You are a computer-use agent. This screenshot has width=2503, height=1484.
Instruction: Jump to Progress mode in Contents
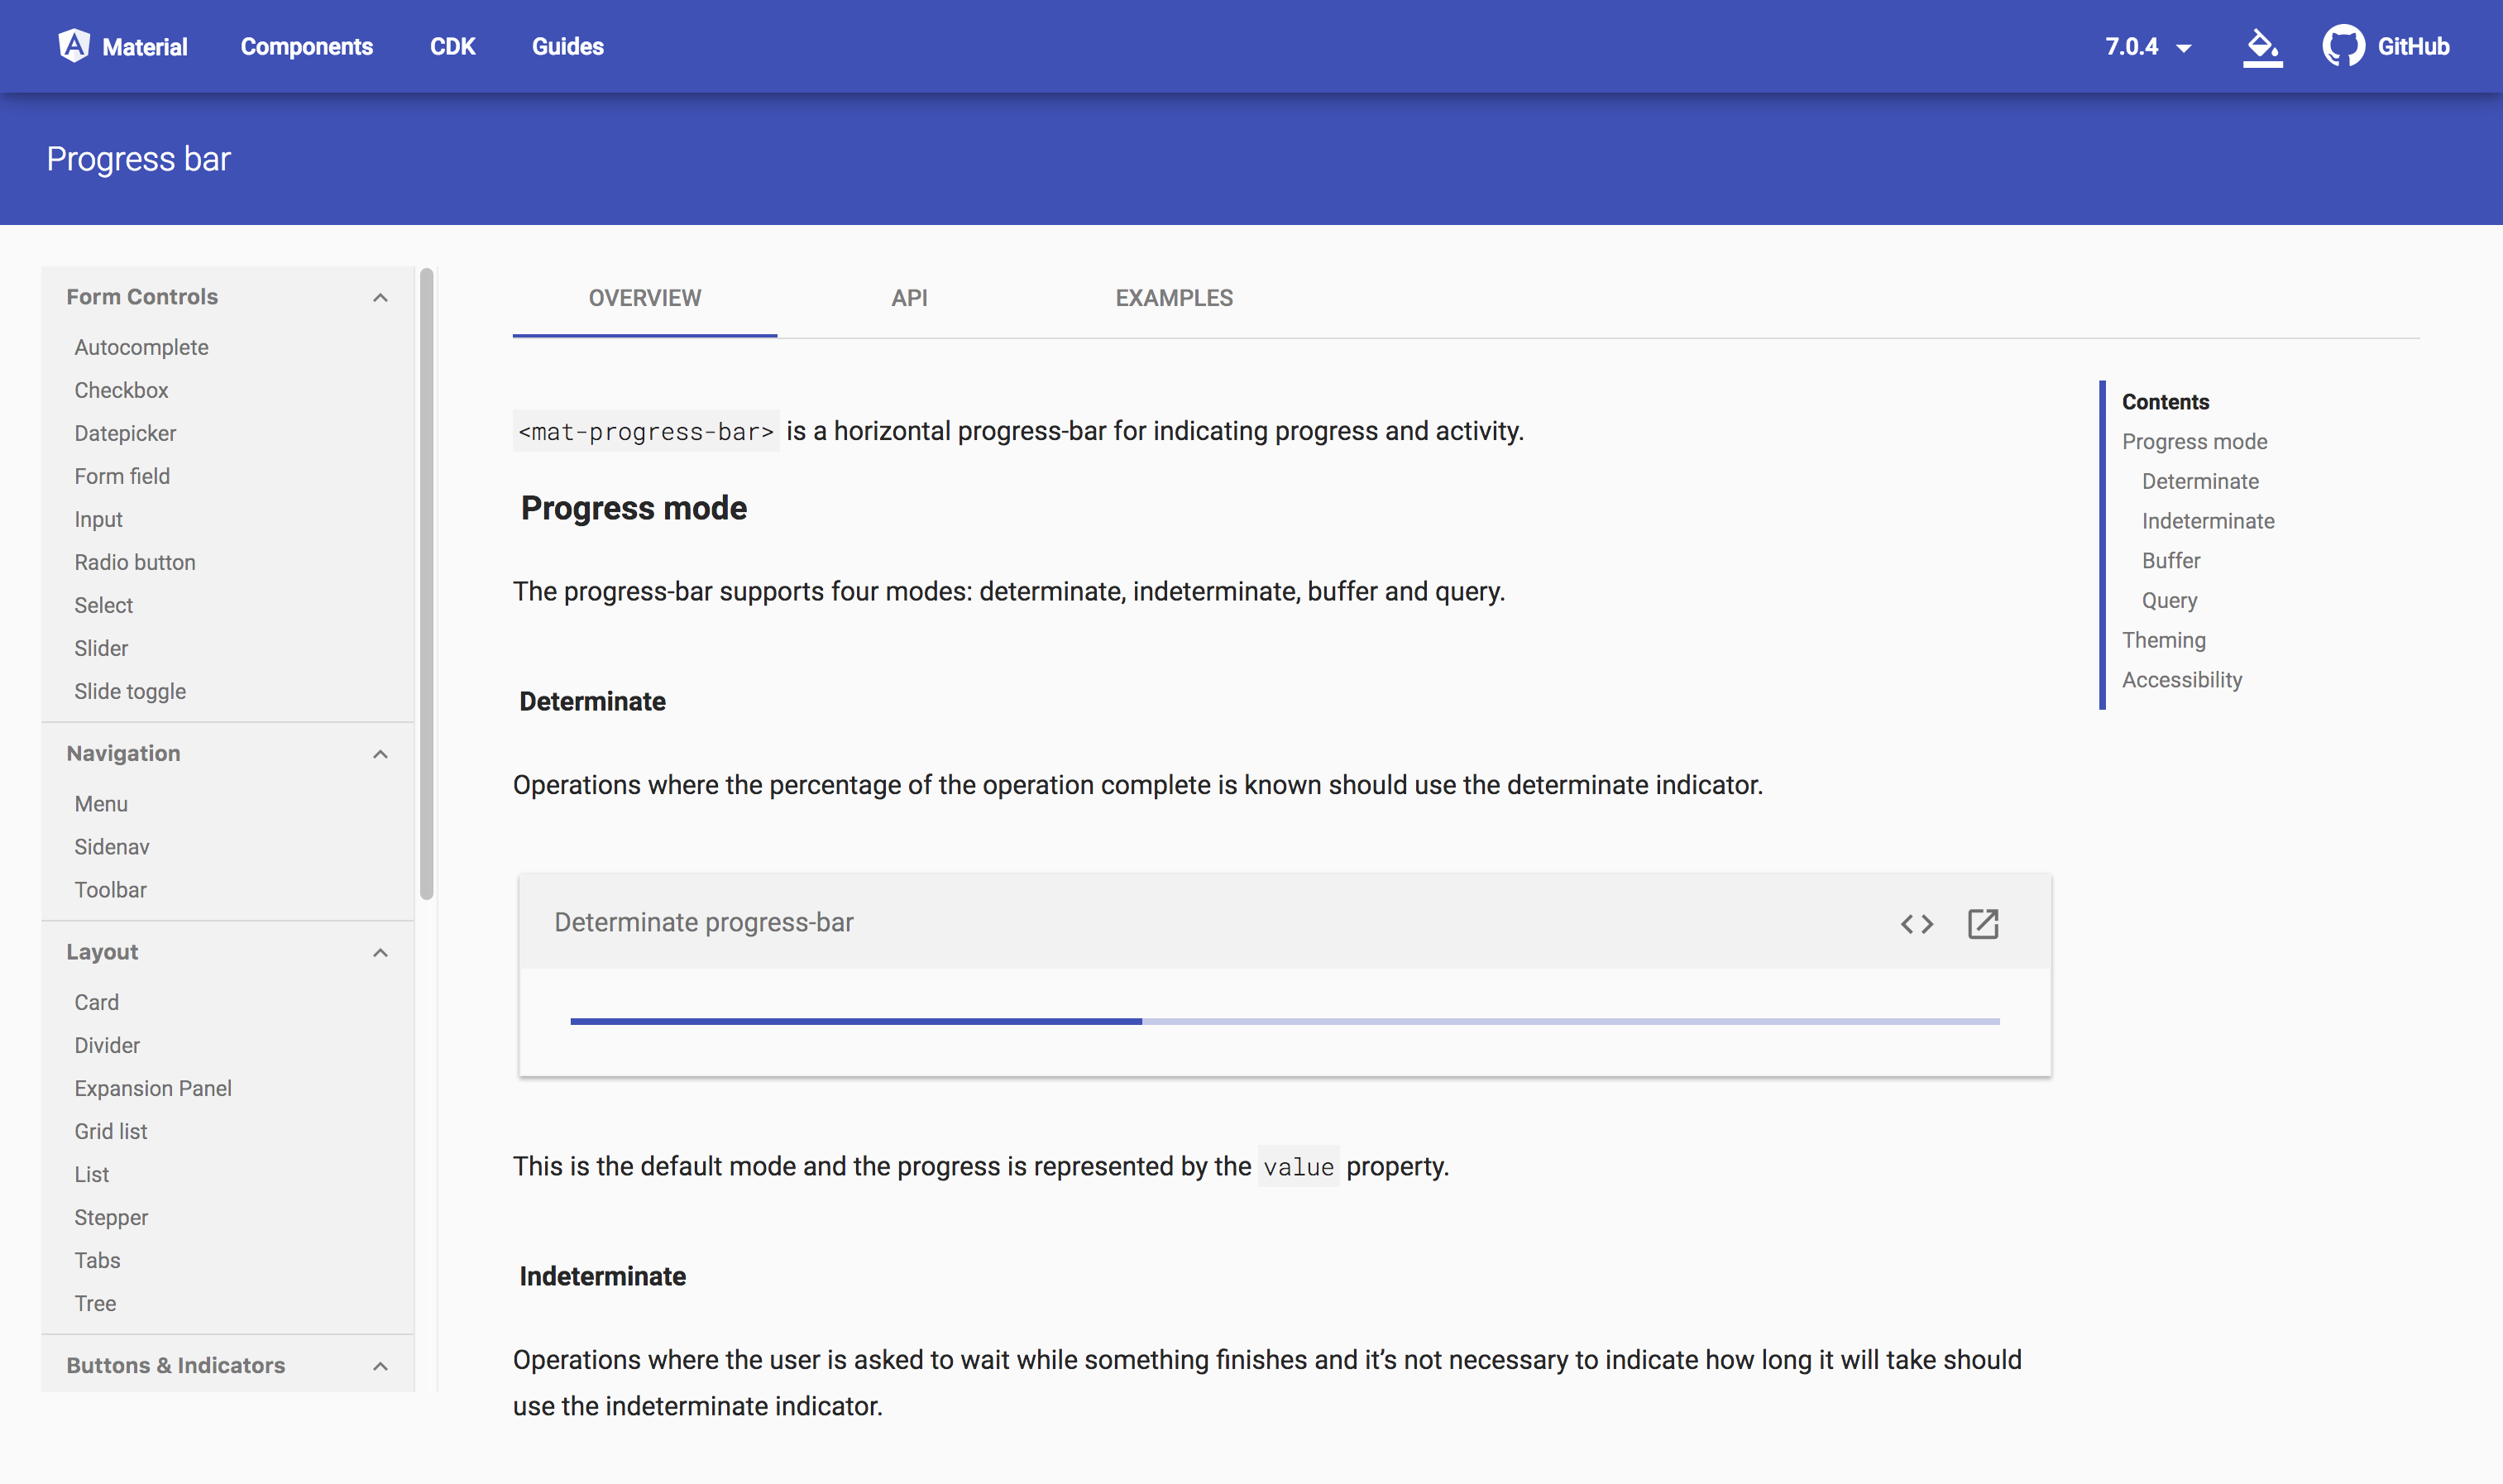click(x=2194, y=441)
